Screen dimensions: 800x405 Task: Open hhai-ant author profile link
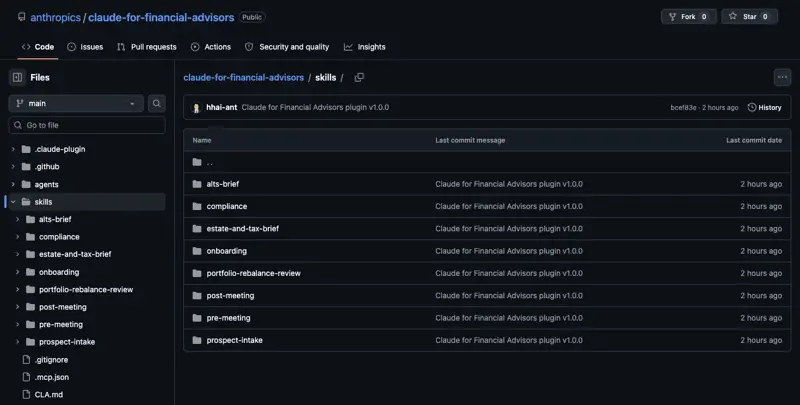coord(221,108)
